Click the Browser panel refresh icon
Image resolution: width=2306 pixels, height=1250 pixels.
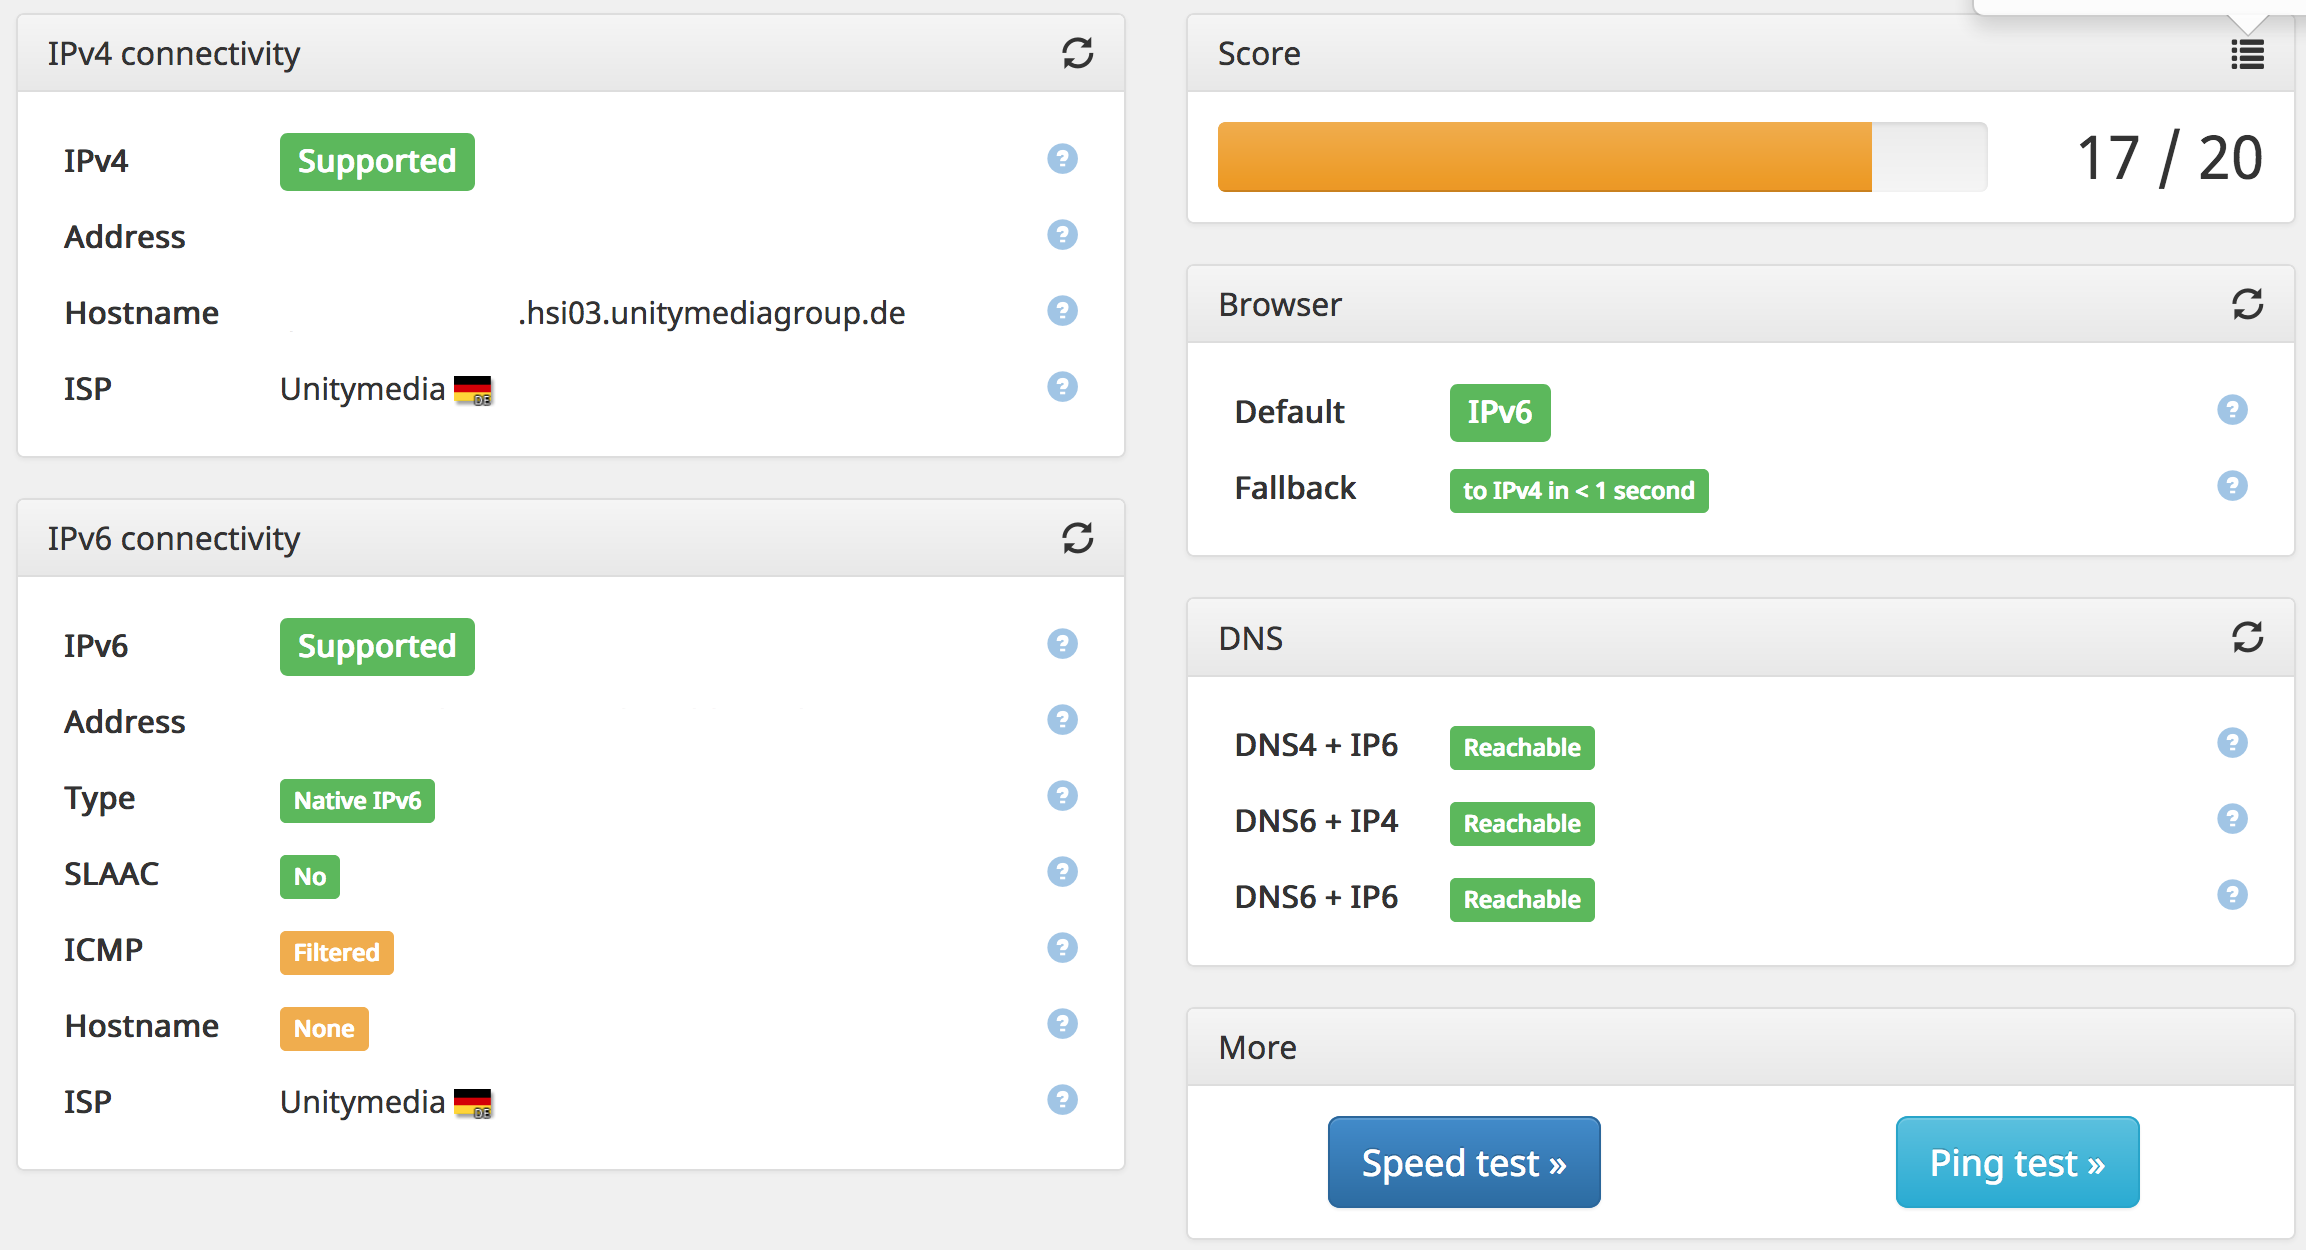pos(2247,304)
